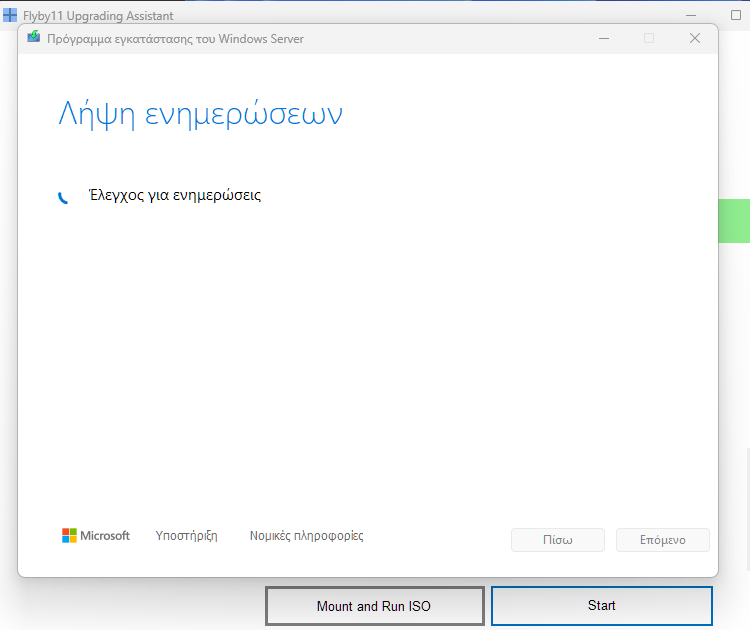Image resolution: width=750 pixels, height=630 pixels.
Task: Open the Υποστήριξη support link
Action: (187, 536)
